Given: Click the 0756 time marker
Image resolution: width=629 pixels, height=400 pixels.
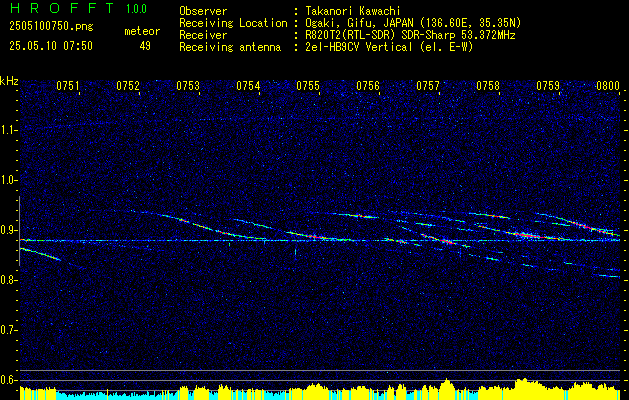Looking at the screenshot, I should (368, 86).
